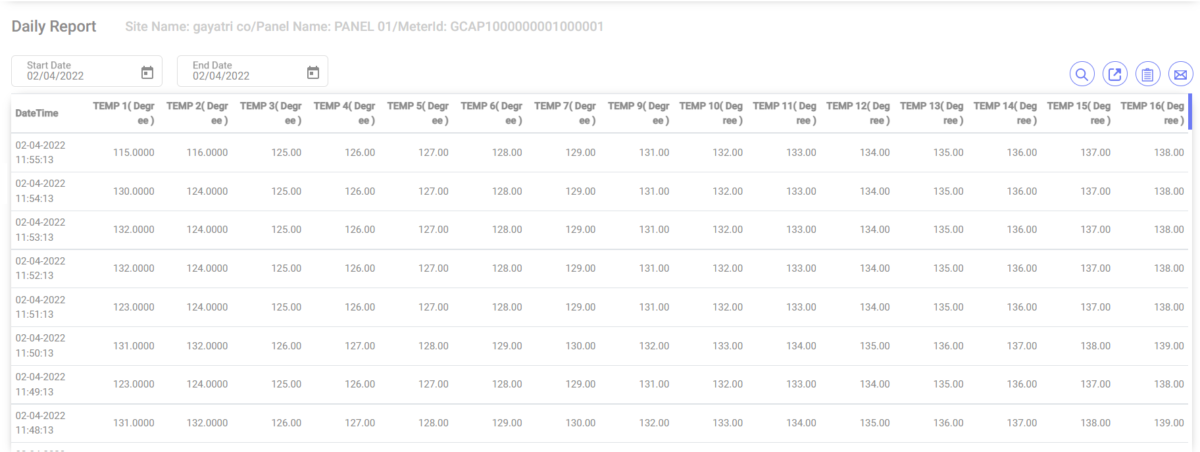
Task: Click the clipboard report icon
Action: (1148, 74)
